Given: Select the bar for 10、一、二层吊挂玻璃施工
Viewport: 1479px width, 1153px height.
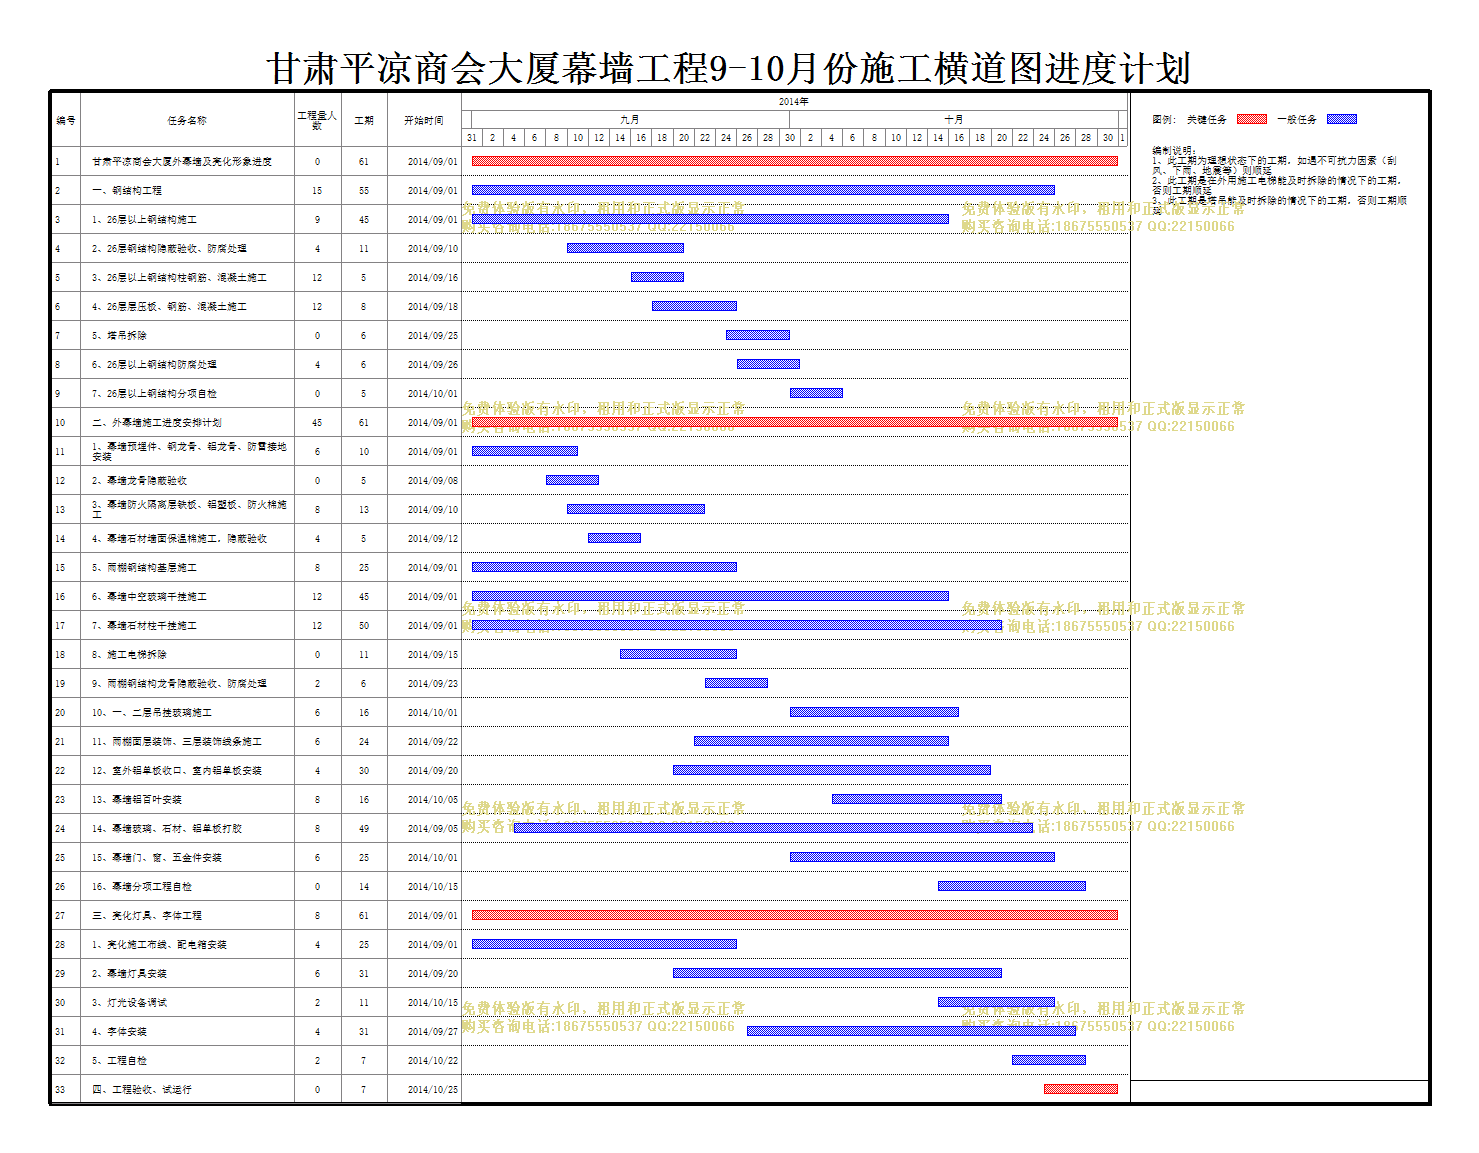Looking at the screenshot, I should (874, 712).
